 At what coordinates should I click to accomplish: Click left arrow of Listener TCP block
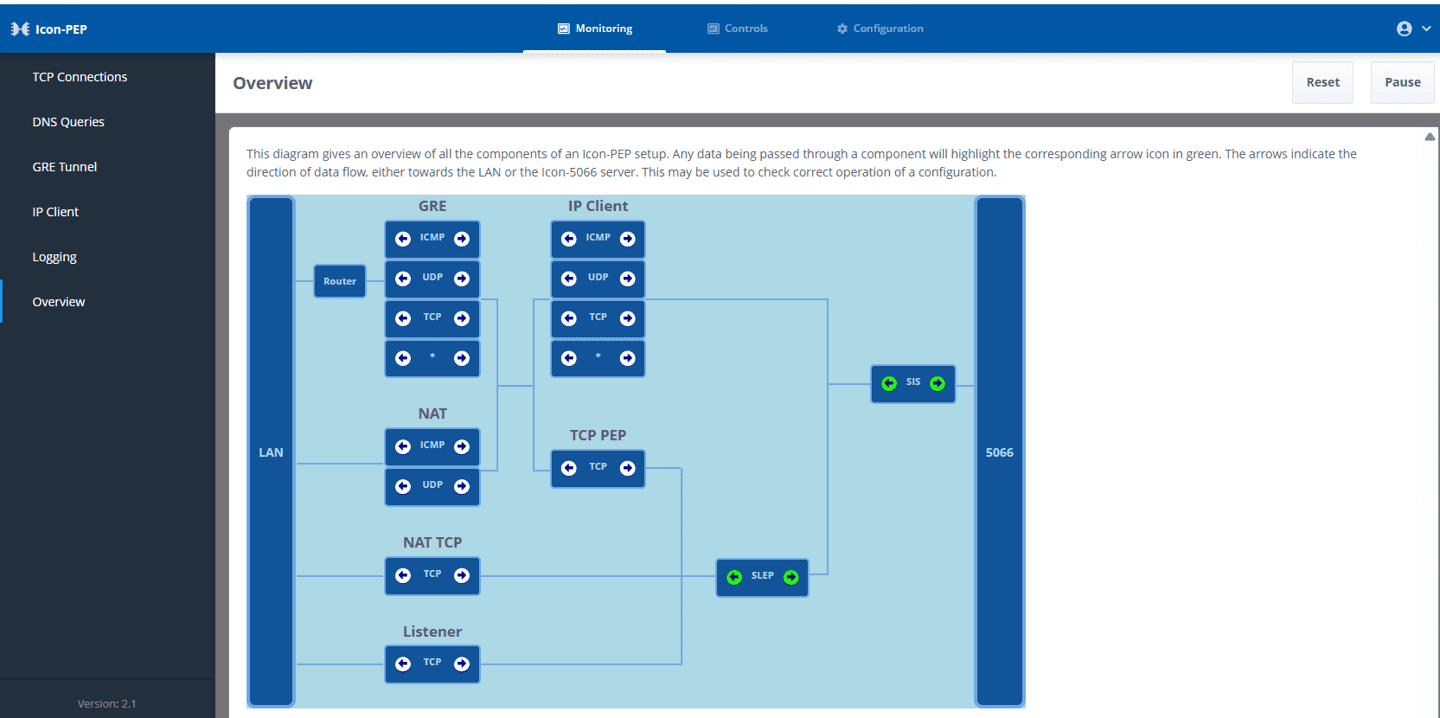click(403, 664)
